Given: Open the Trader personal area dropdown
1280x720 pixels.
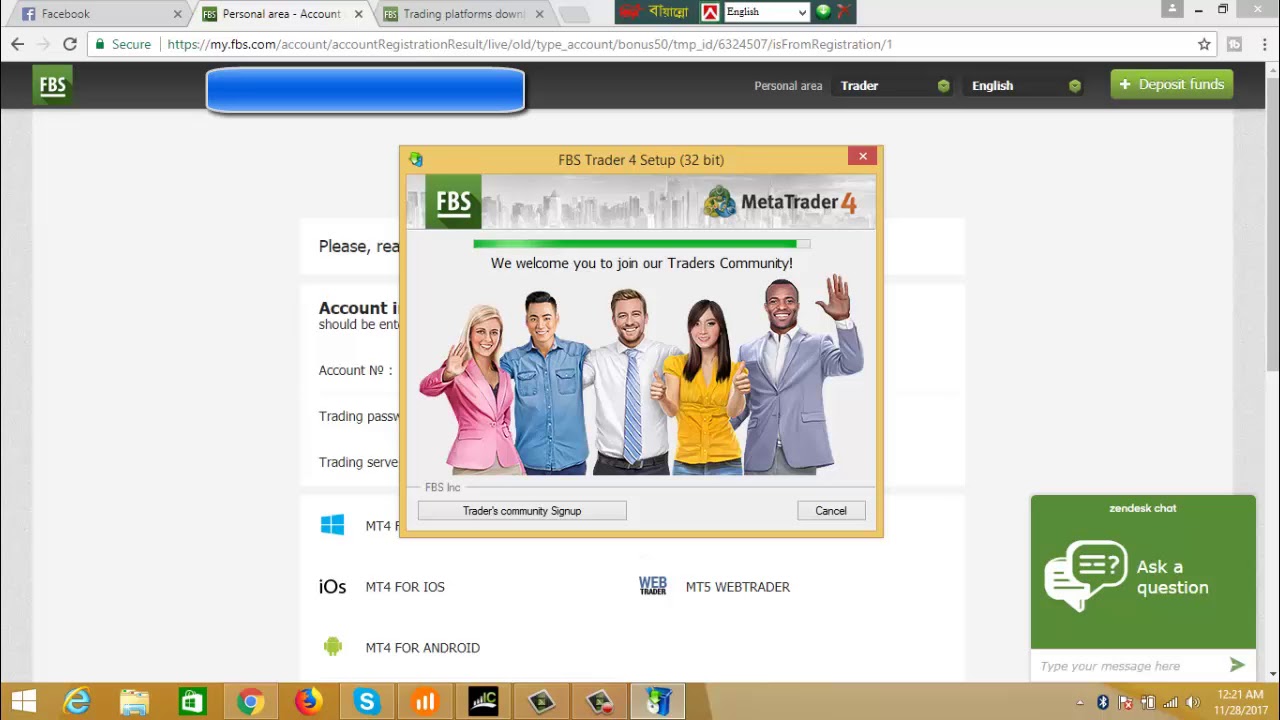Looking at the screenshot, I should pyautogui.click(x=893, y=86).
